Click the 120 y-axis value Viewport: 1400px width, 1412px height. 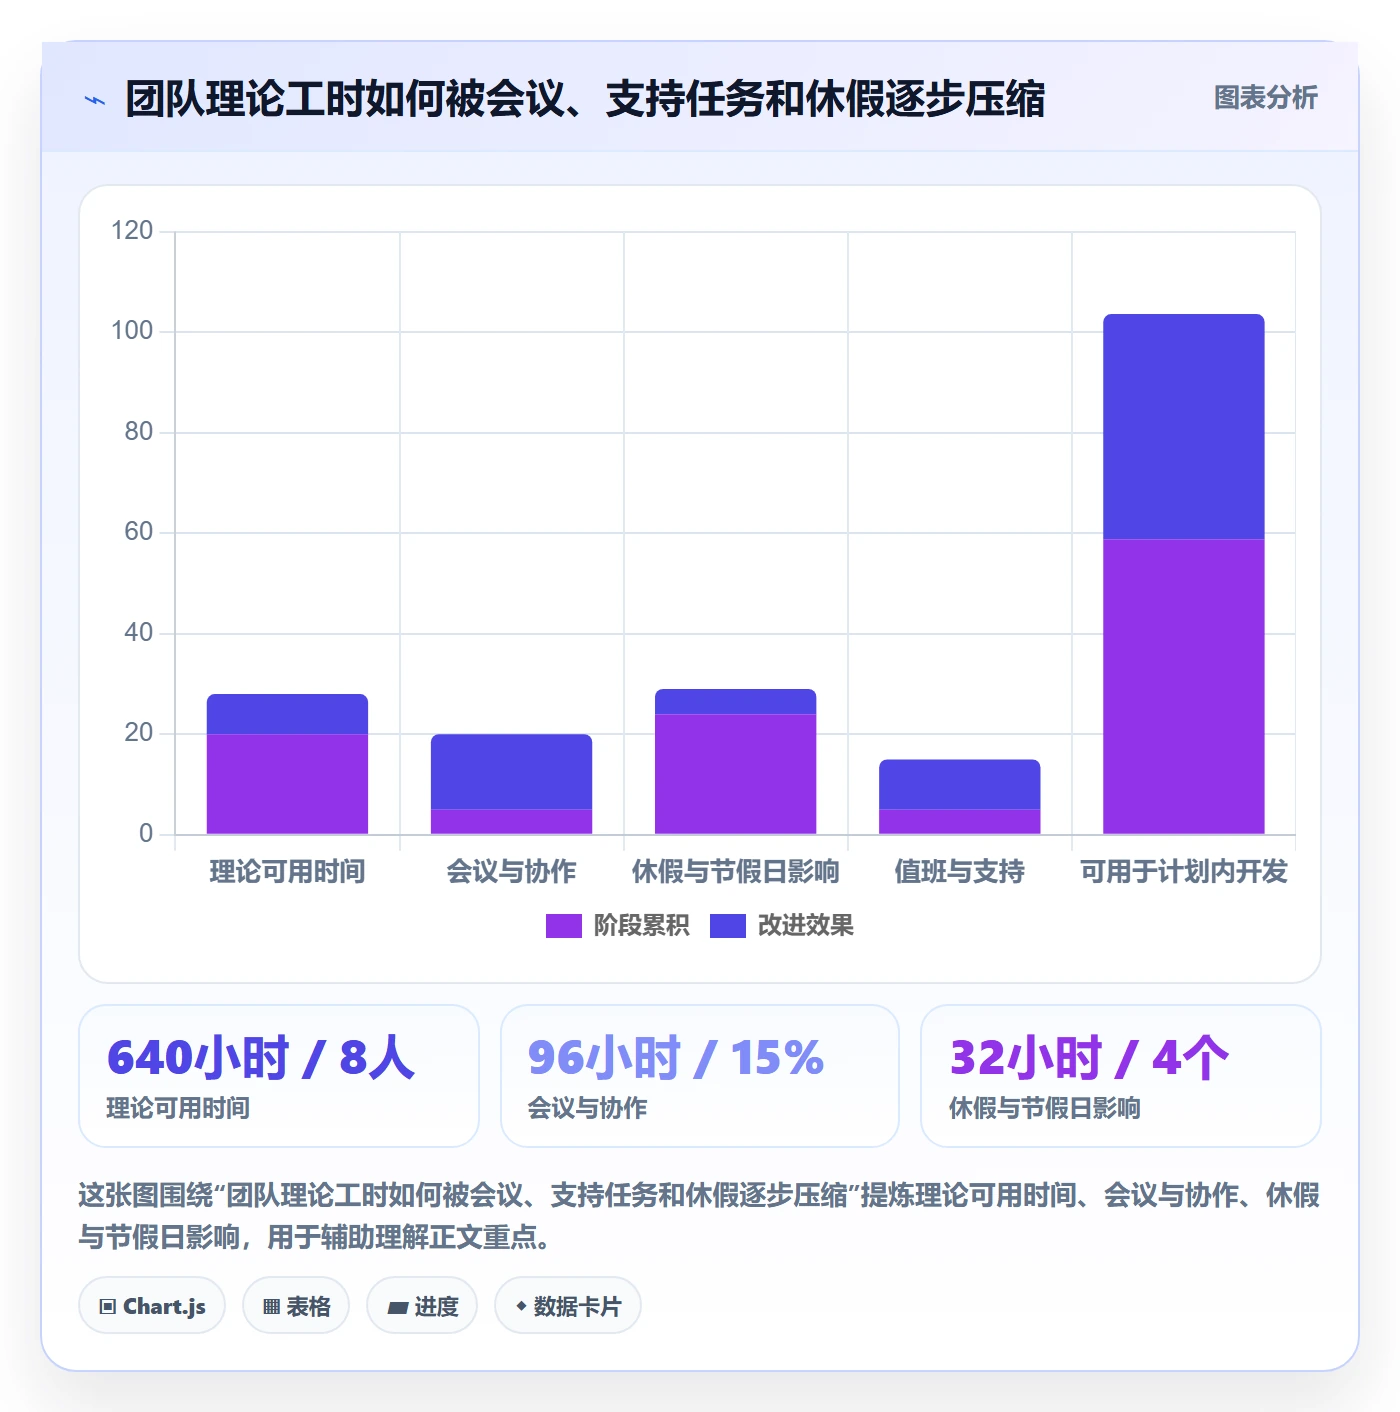coord(132,231)
